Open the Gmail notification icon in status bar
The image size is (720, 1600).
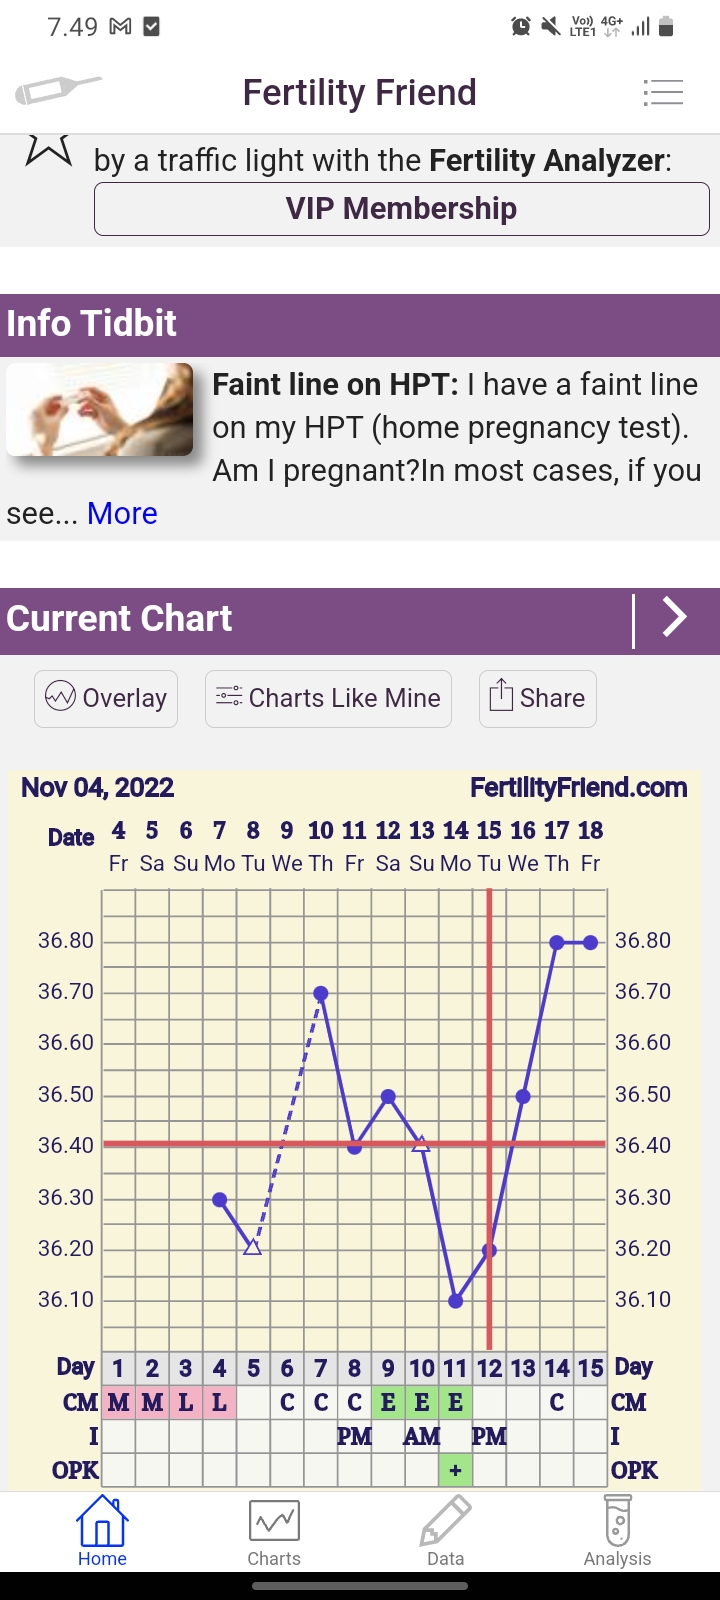(x=120, y=27)
